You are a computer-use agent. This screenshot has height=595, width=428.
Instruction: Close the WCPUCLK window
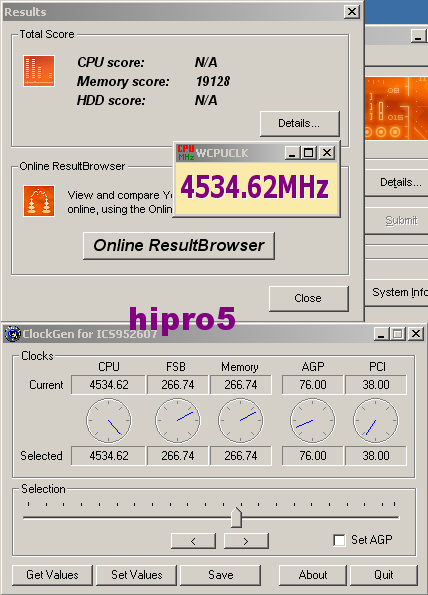pos(327,153)
